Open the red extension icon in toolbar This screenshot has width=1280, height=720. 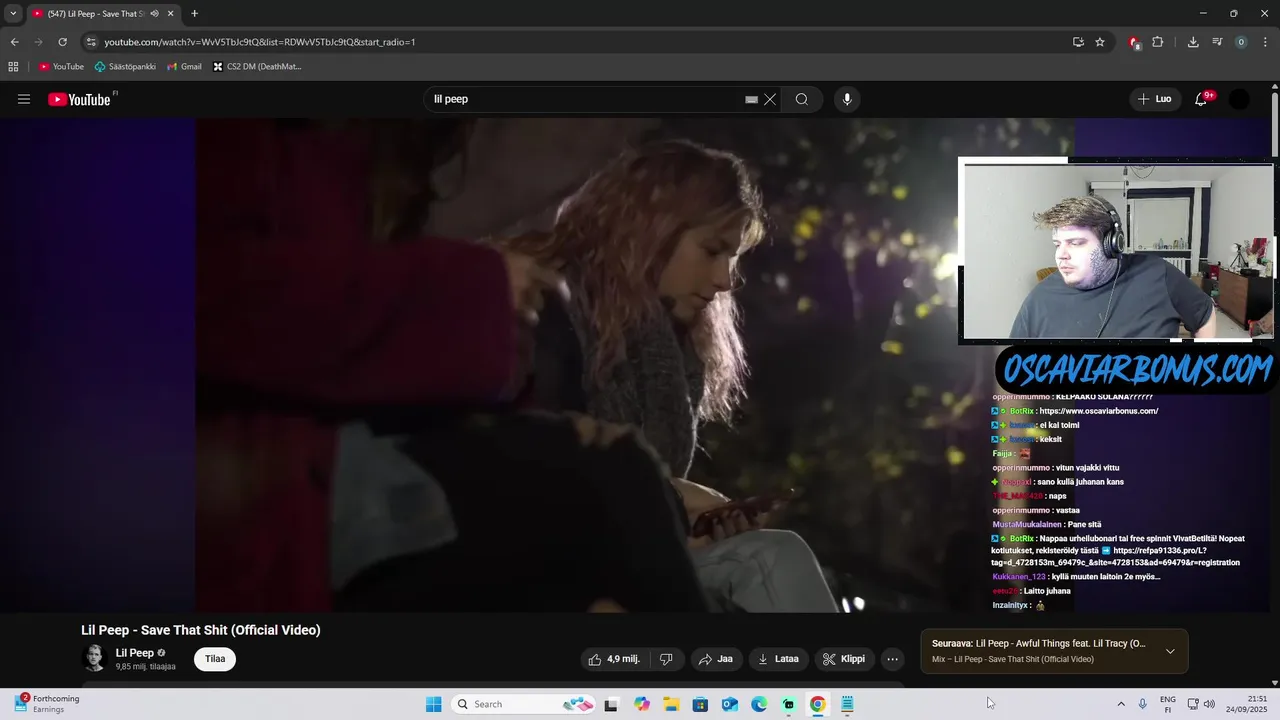coord(1134,42)
